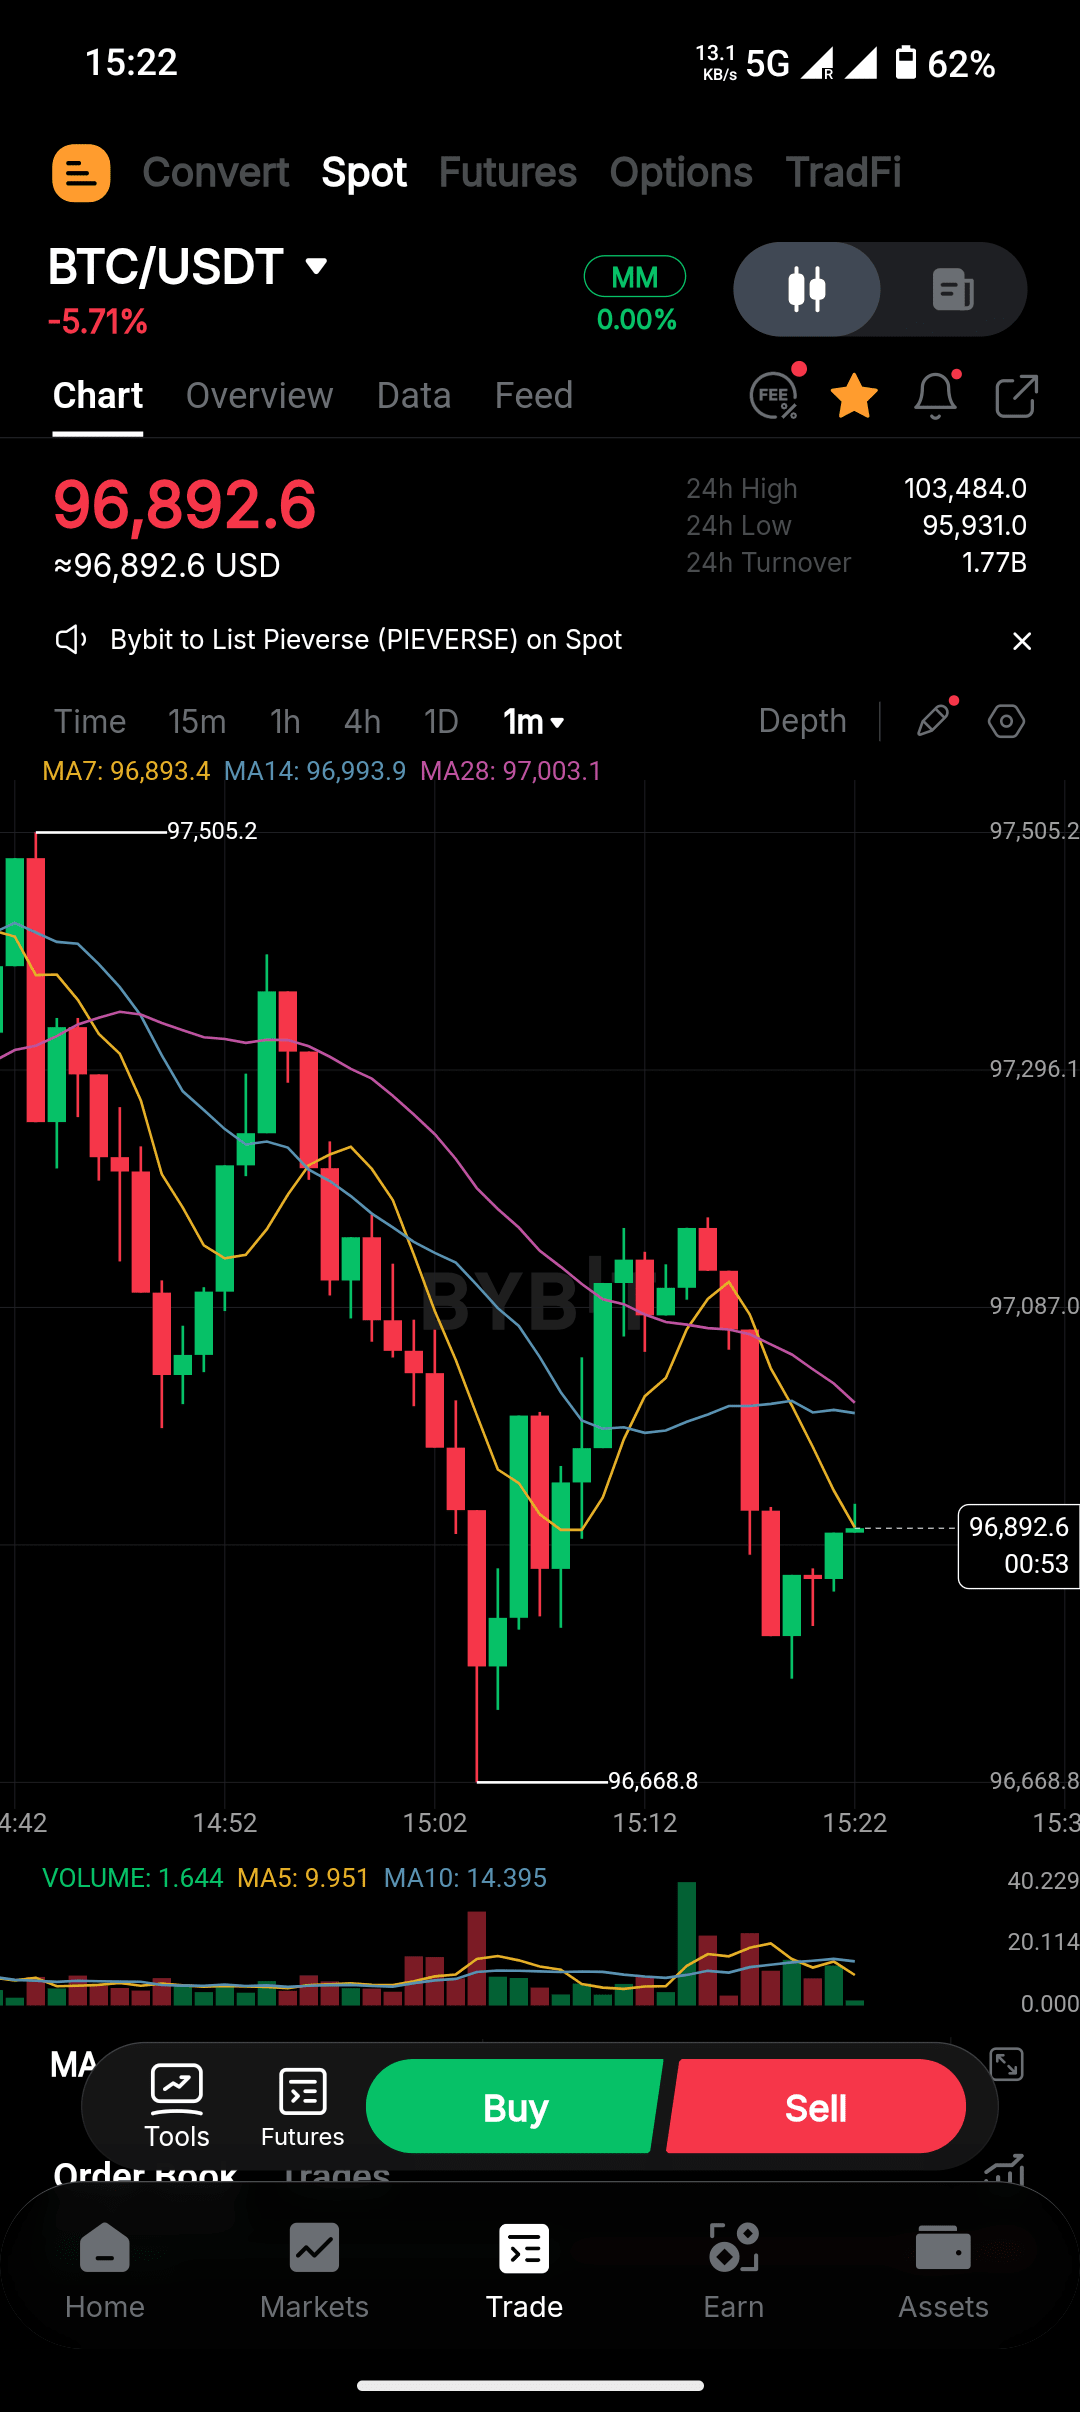This screenshot has width=1080, height=2412.
Task: Open the fee rate icon
Action: (775, 396)
